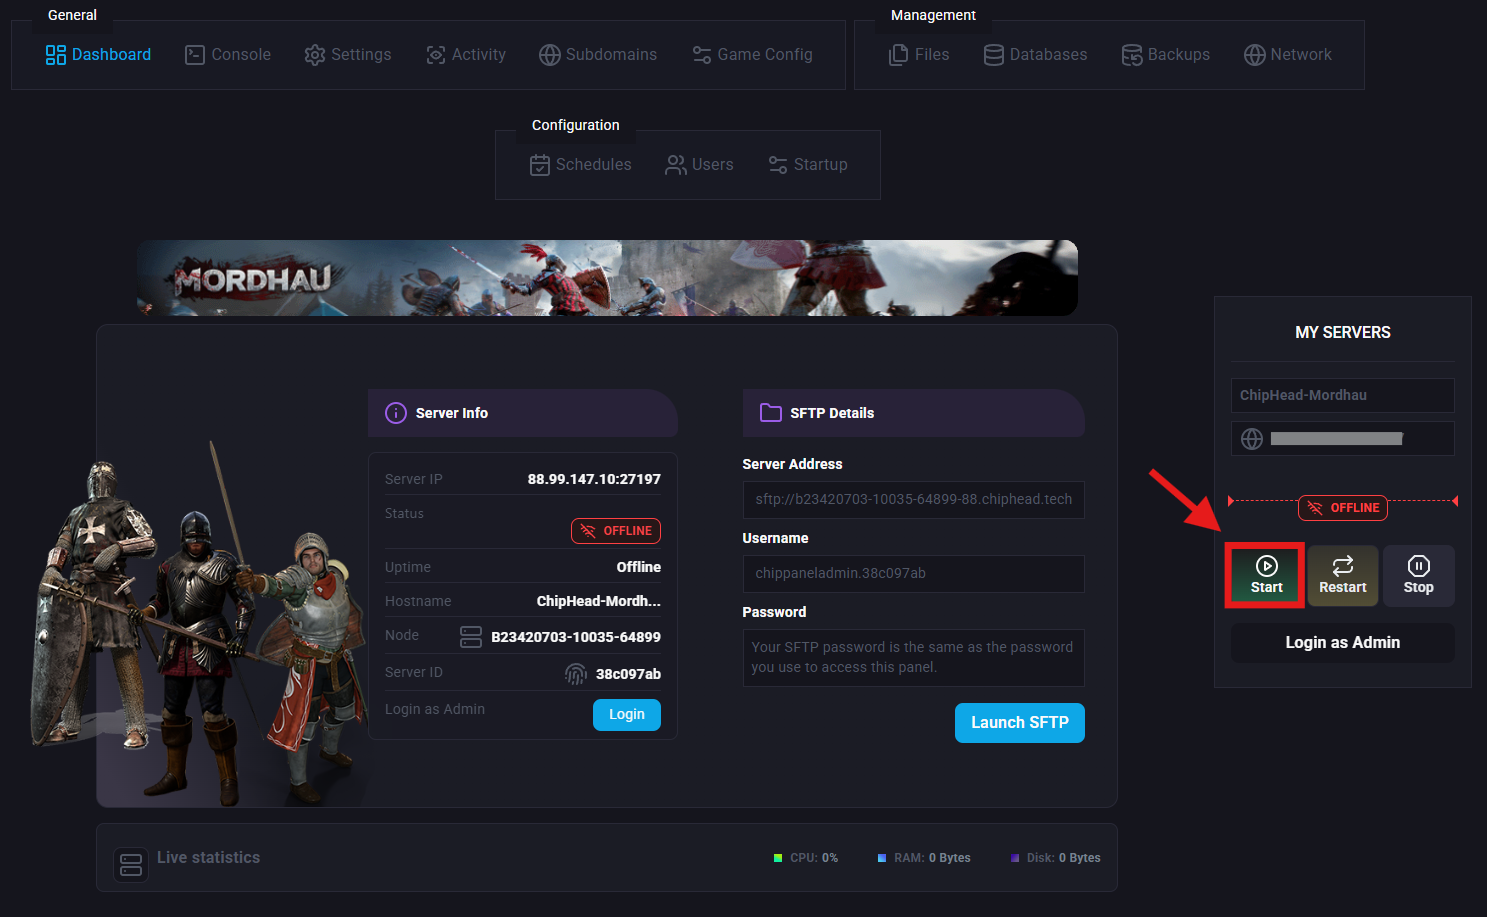Image resolution: width=1487 pixels, height=917 pixels.
Task: Click the Node server rack icon
Action: pyautogui.click(x=471, y=637)
